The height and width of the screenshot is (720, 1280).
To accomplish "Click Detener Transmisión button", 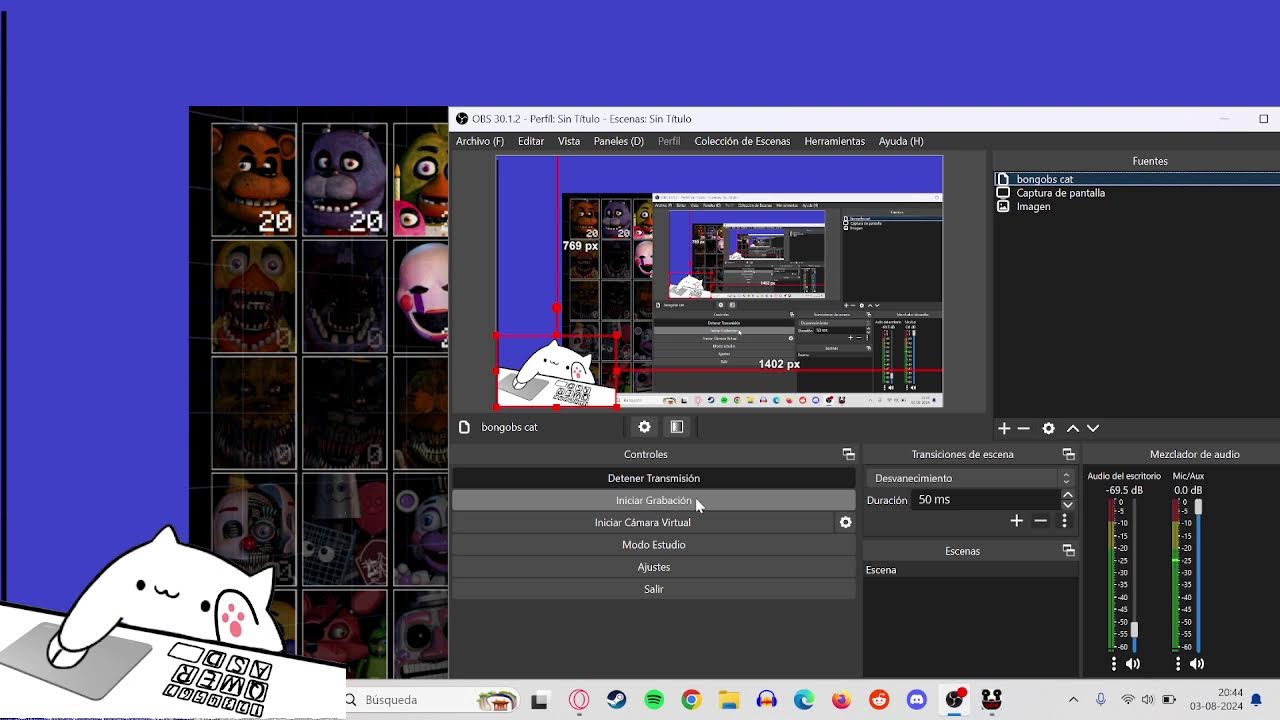I will click(x=654, y=478).
